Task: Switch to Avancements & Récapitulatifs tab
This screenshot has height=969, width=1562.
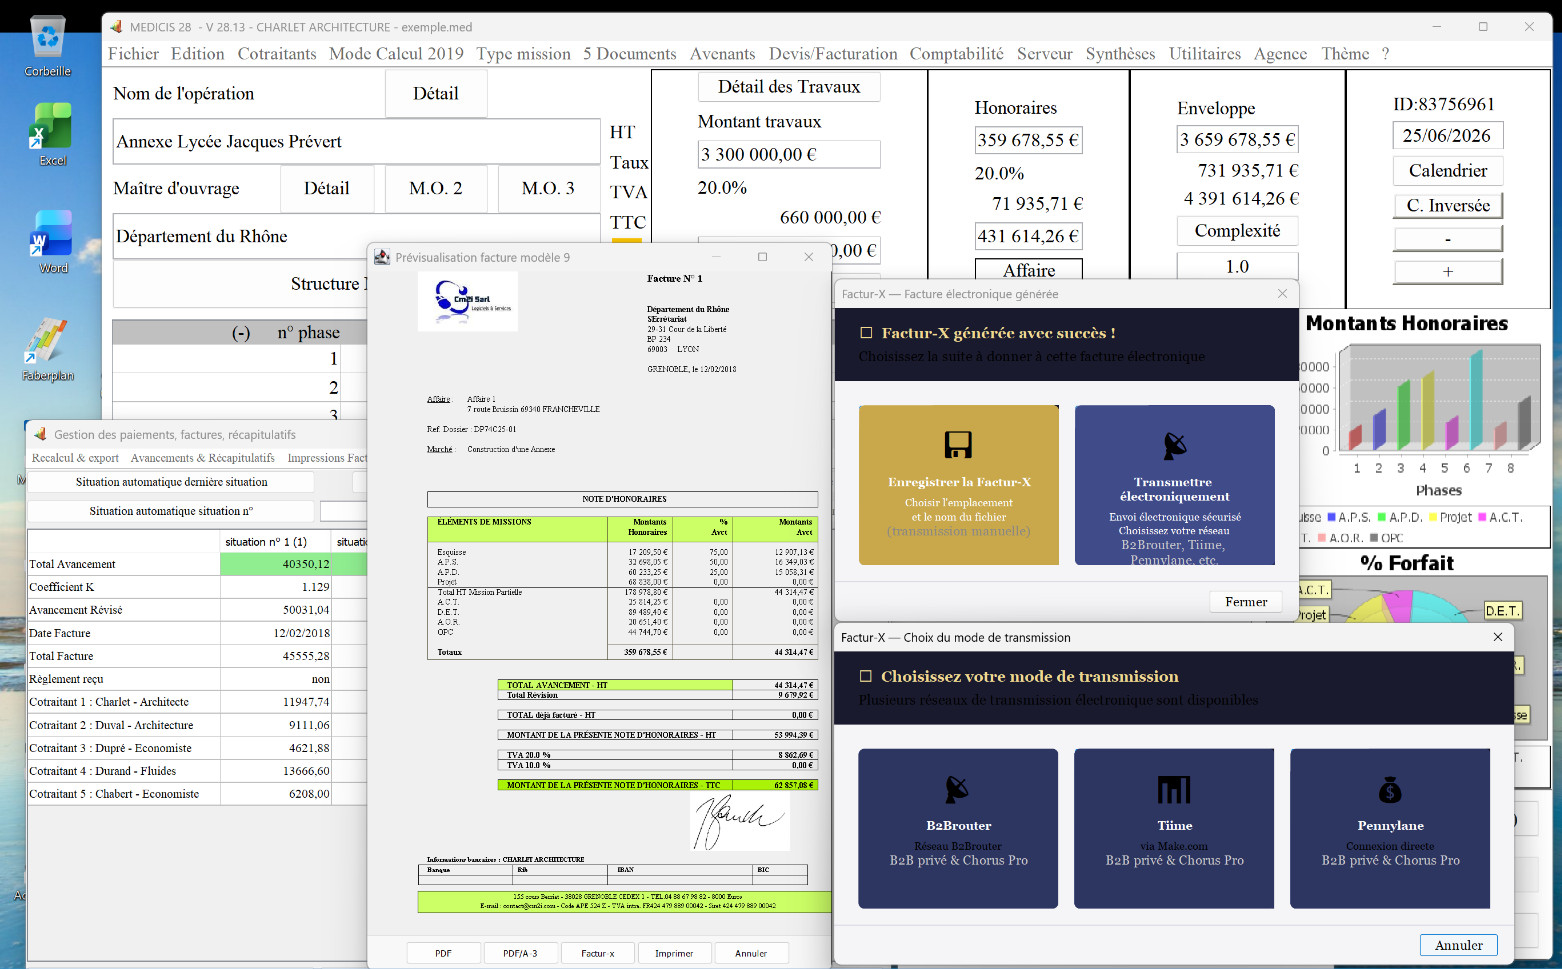Action: [x=203, y=458]
